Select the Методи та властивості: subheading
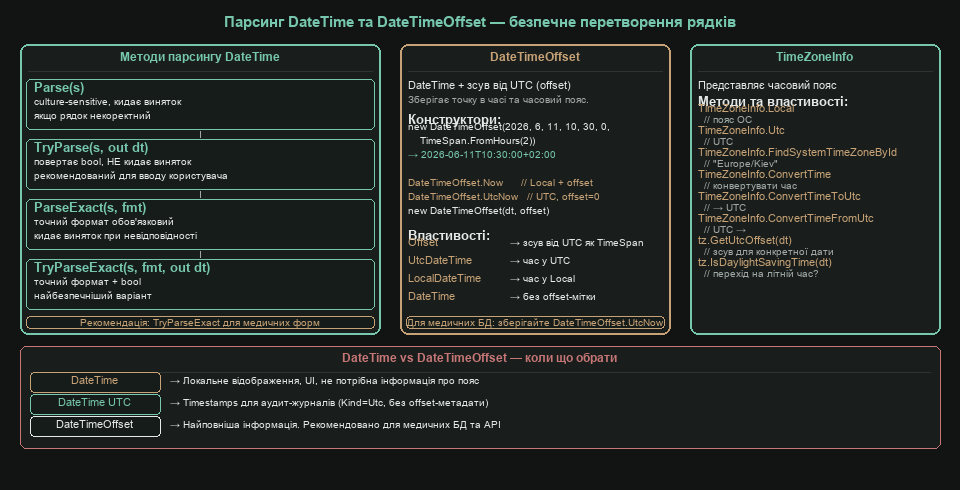 click(x=773, y=102)
